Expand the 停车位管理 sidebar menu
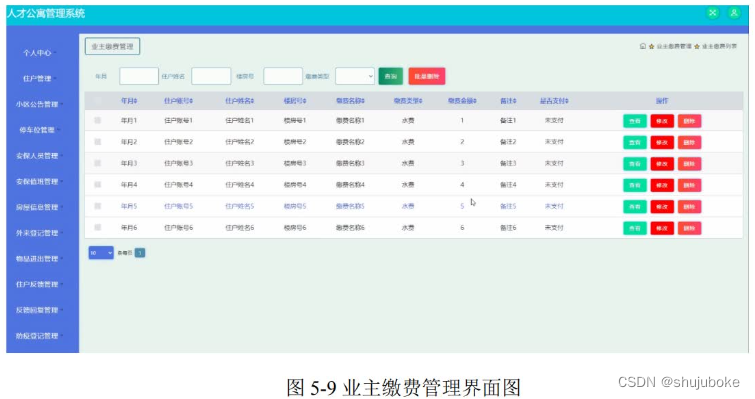Viewport: 755px width, 399px height. point(39,130)
